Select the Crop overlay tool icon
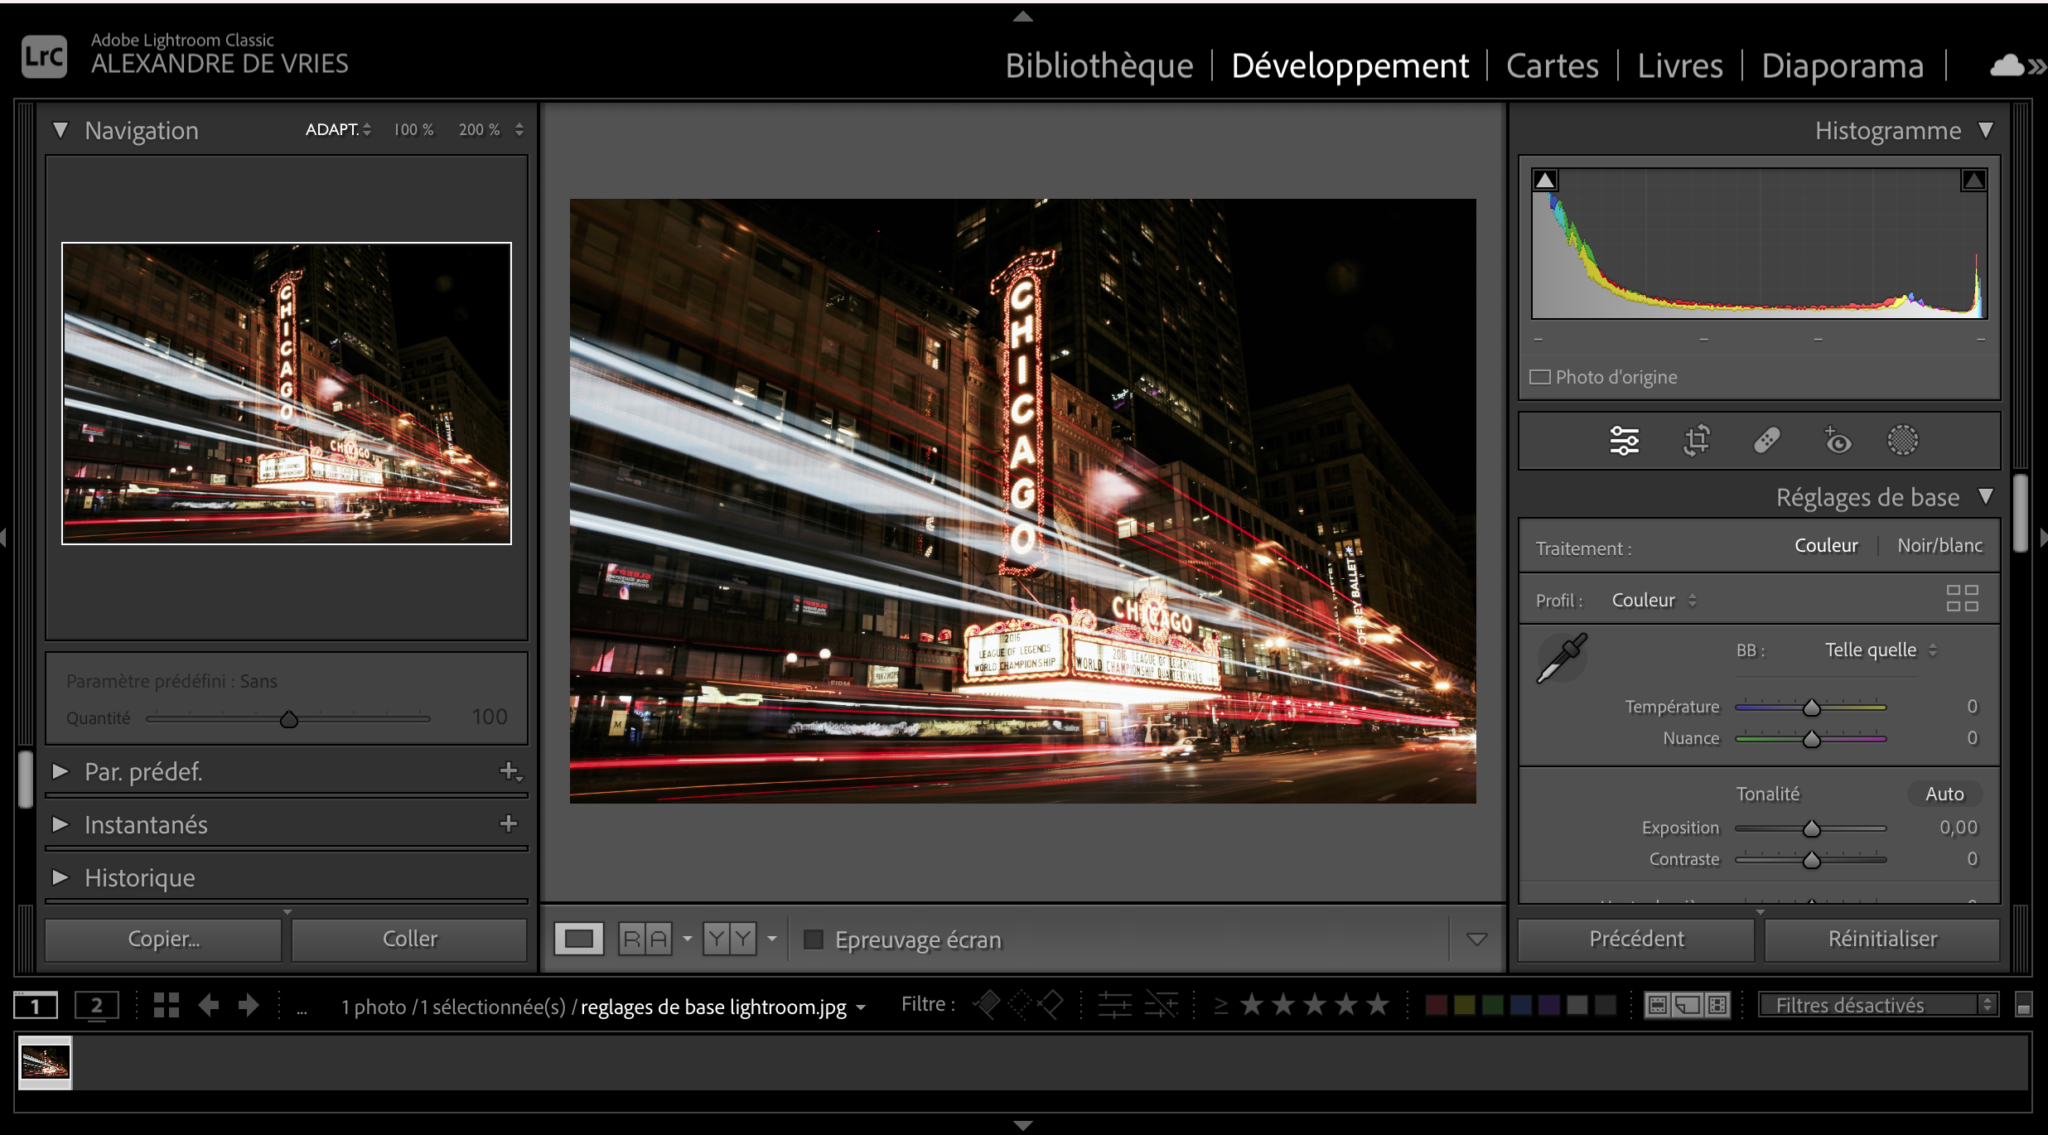Image resolution: width=2048 pixels, height=1135 pixels. click(1696, 440)
